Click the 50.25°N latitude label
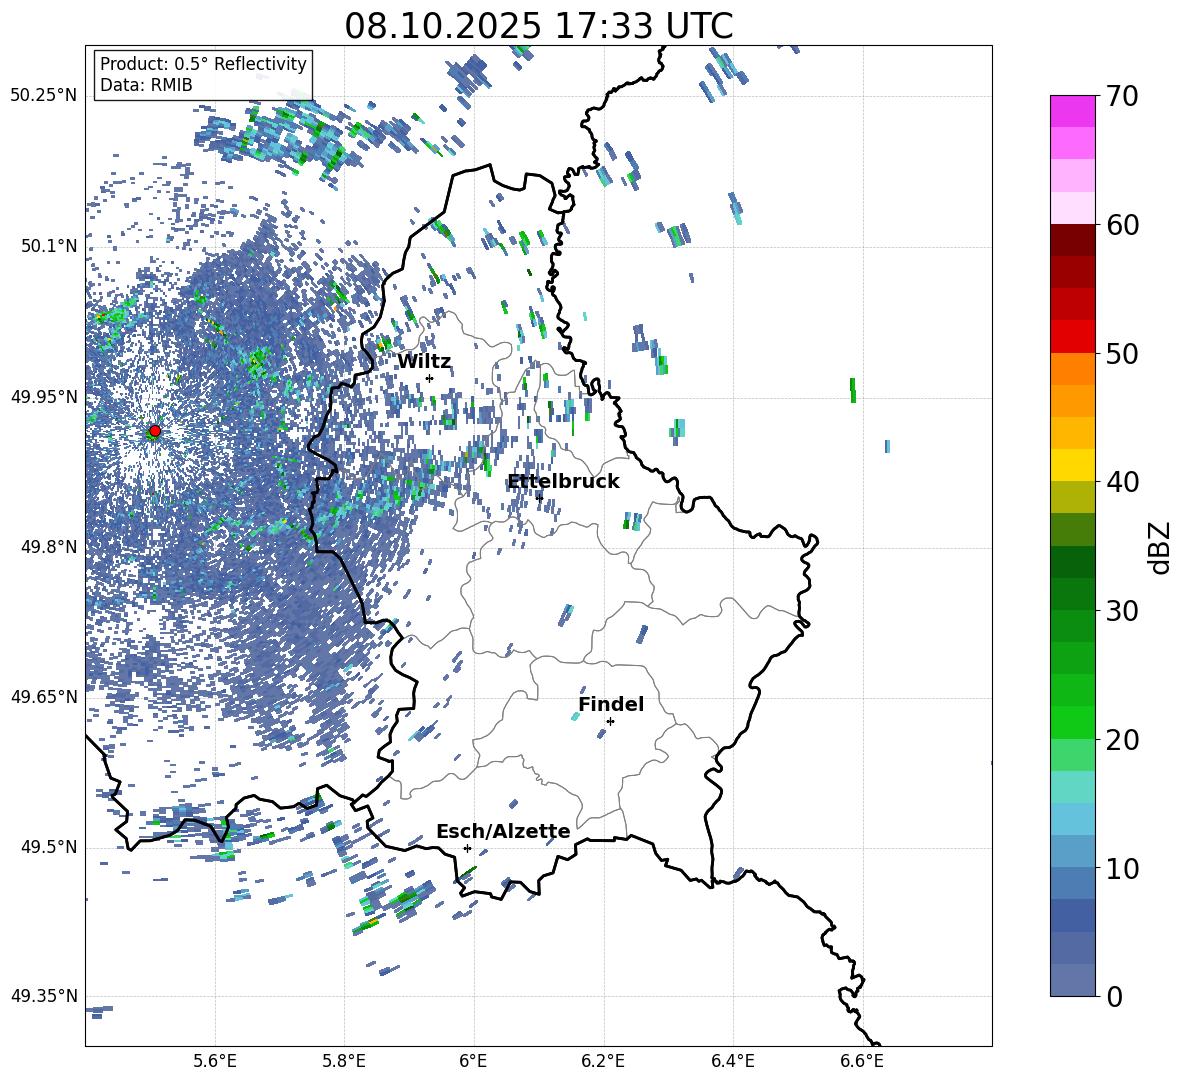The width and height of the screenshot is (1184, 1081). (x=44, y=96)
